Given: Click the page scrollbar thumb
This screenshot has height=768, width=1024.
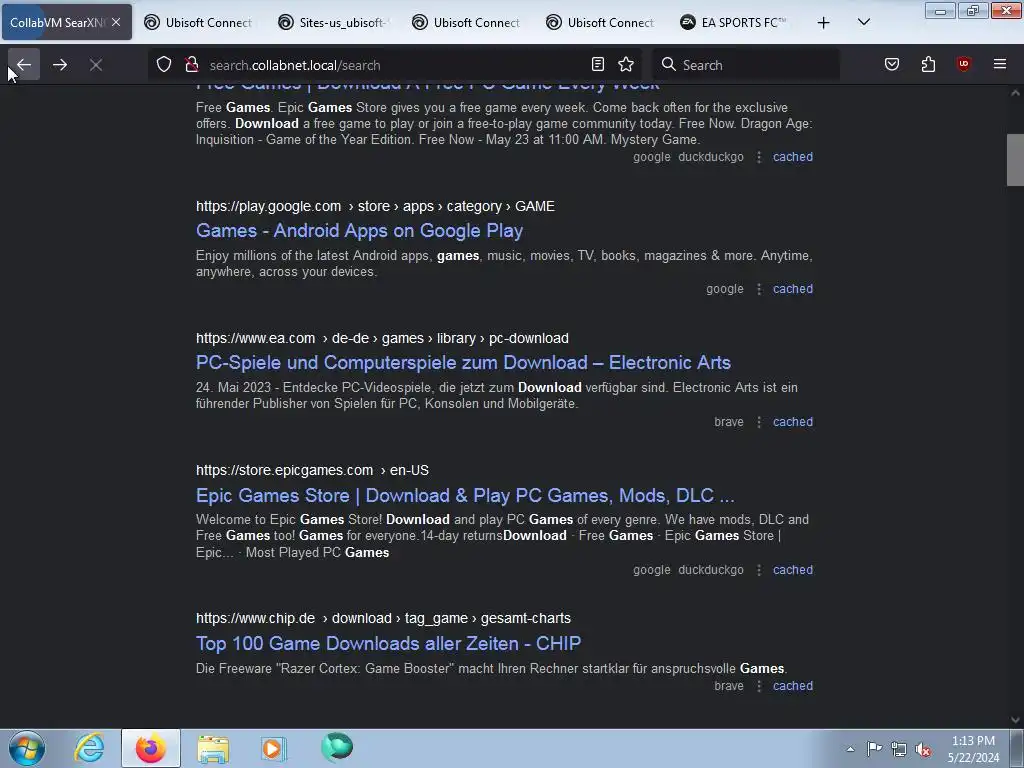Looking at the screenshot, I should pyautogui.click(x=1015, y=159).
